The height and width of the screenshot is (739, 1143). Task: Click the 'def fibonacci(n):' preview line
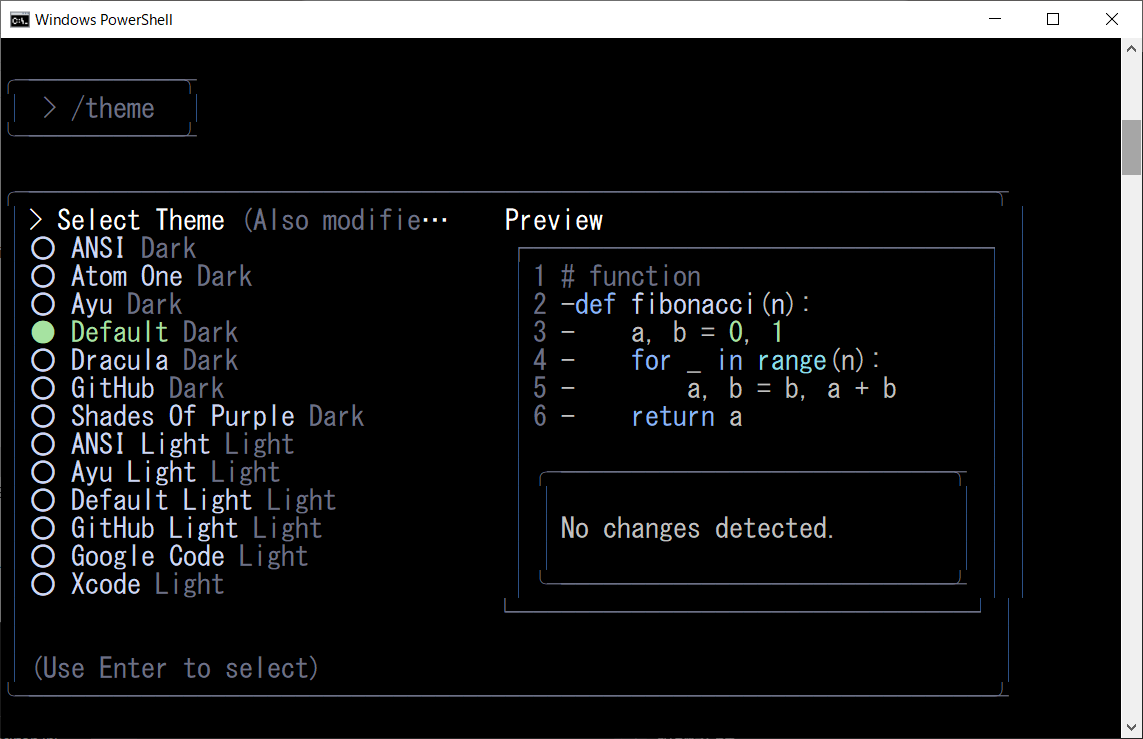[x=692, y=304]
